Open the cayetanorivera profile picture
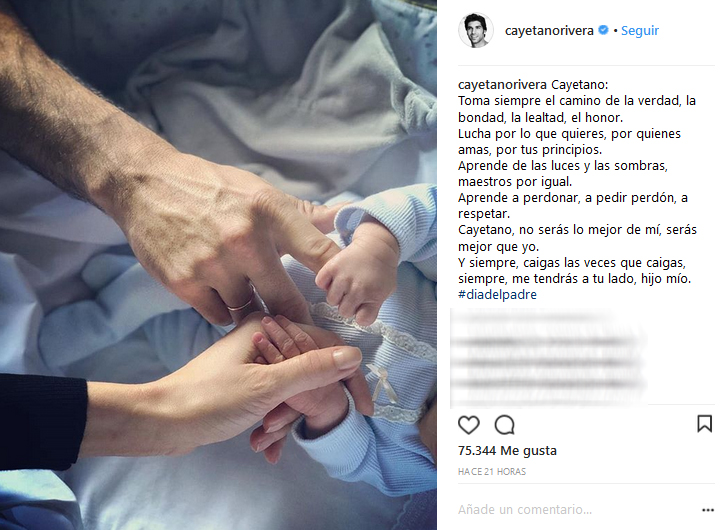The width and height of the screenshot is (720, 530). [476, 30]
